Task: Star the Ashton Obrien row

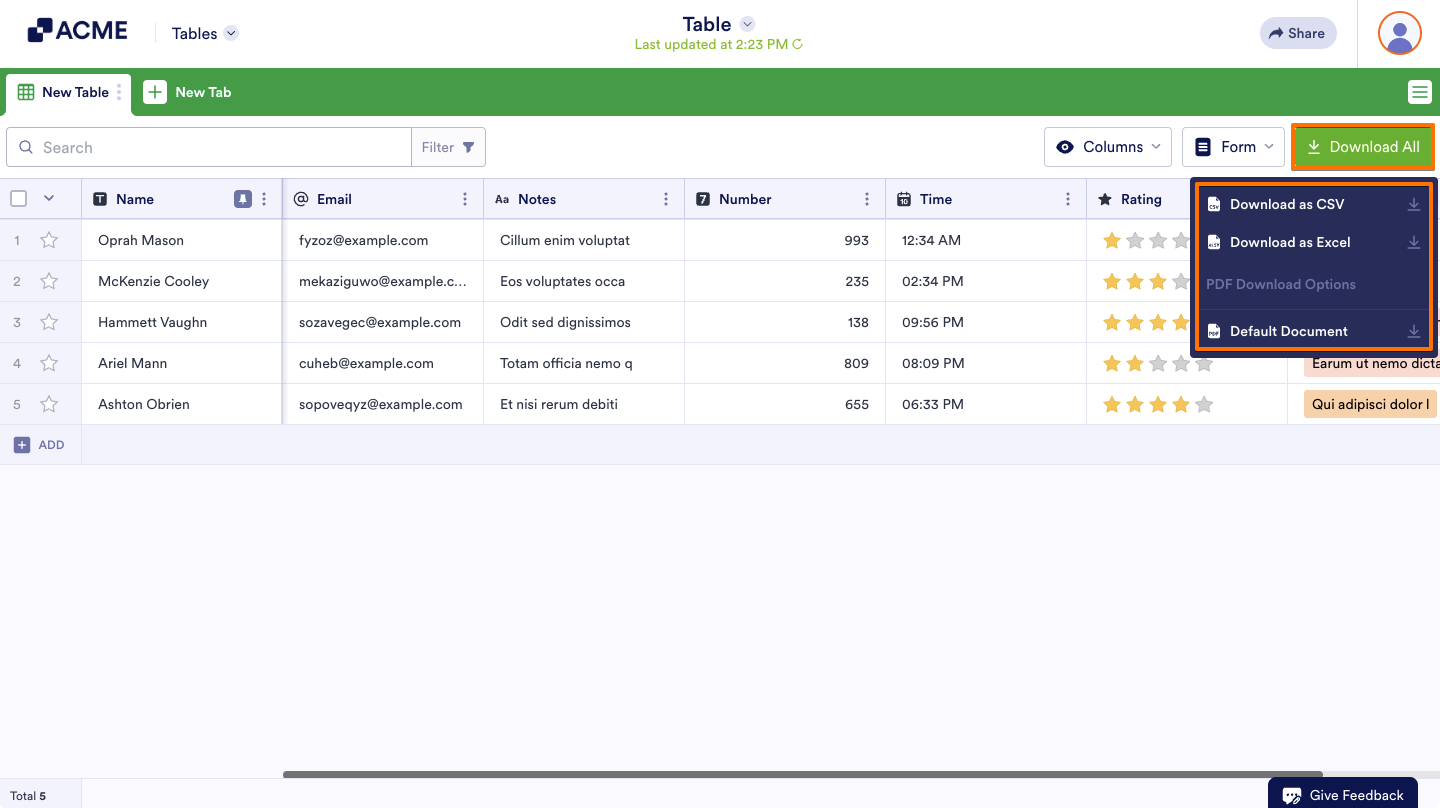Action: [x=48, y=404]
